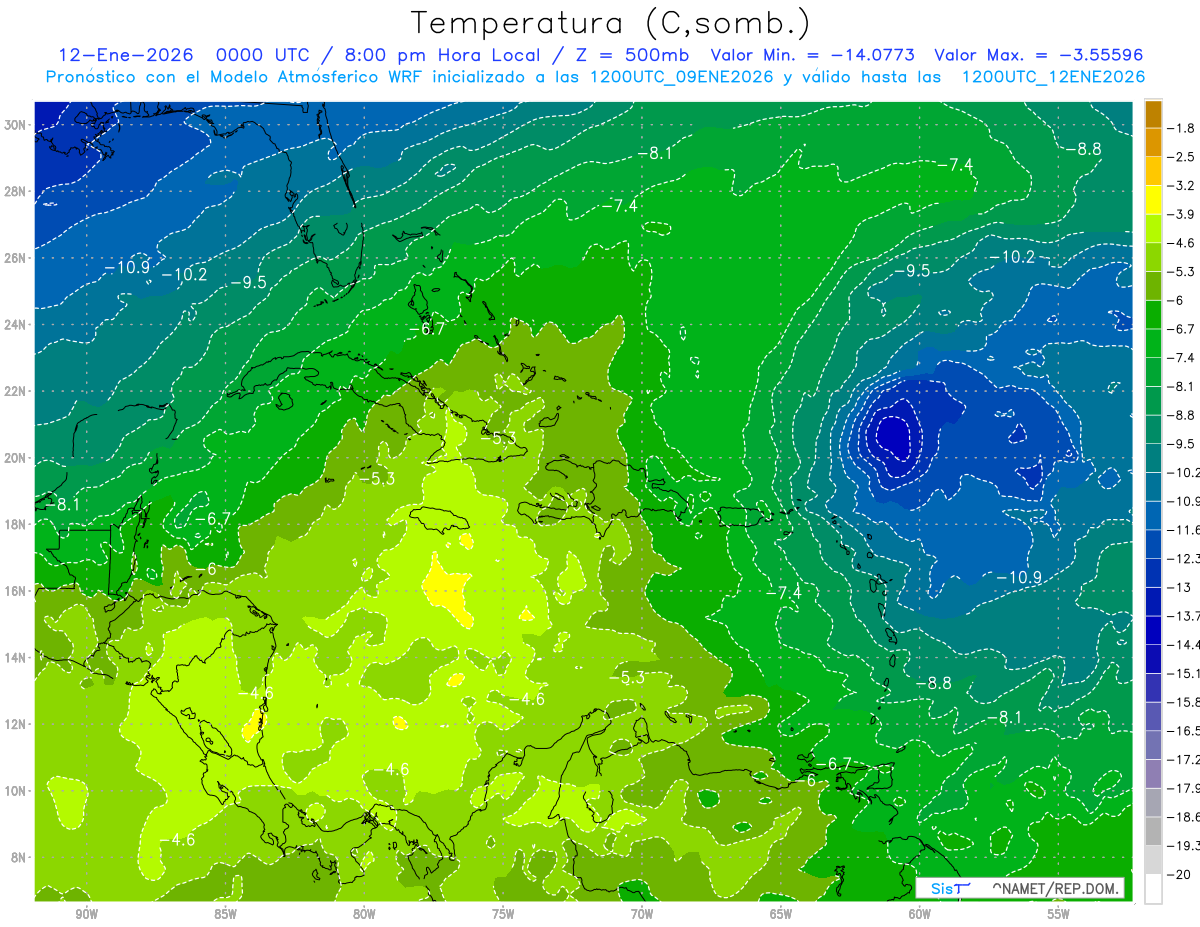Click the "Valor Max. = -3.55596" value
The width and height of the screenshot is (1200, 927).
1038,55
